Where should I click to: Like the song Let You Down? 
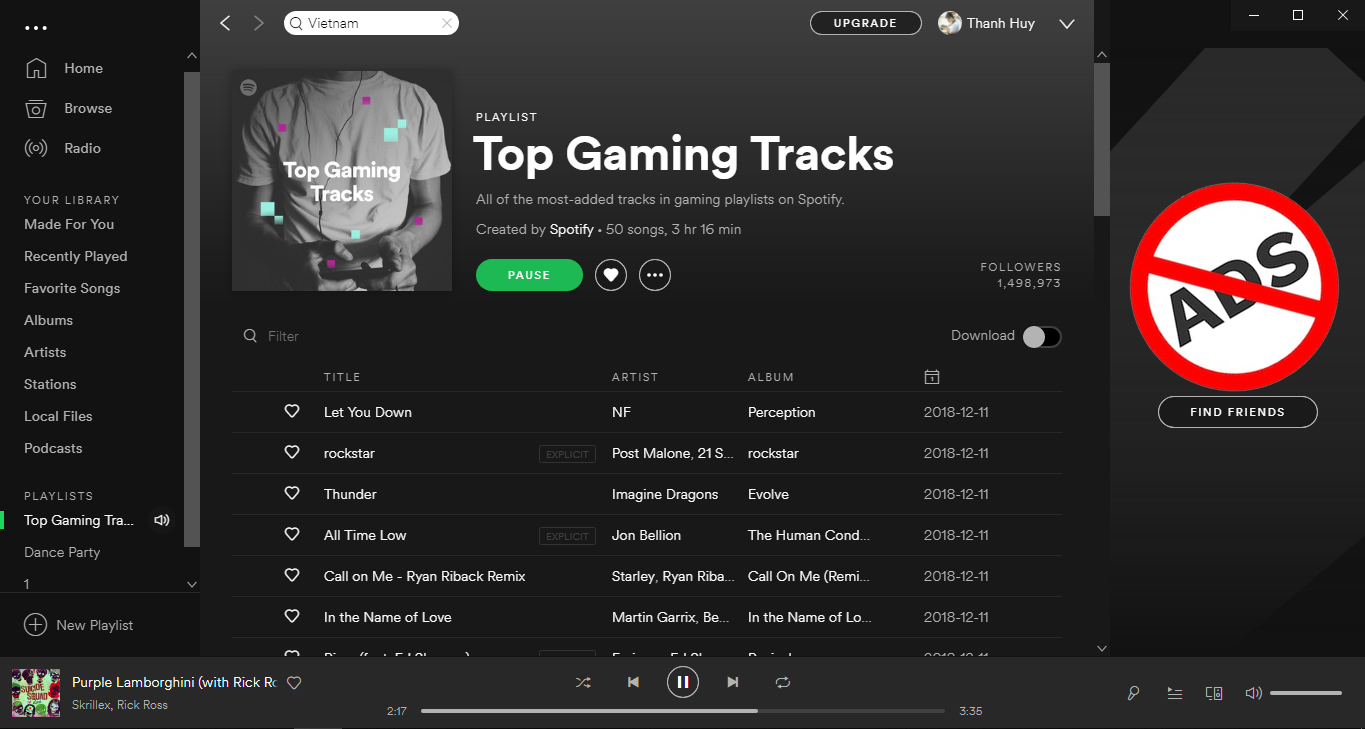tap(292, 411)
